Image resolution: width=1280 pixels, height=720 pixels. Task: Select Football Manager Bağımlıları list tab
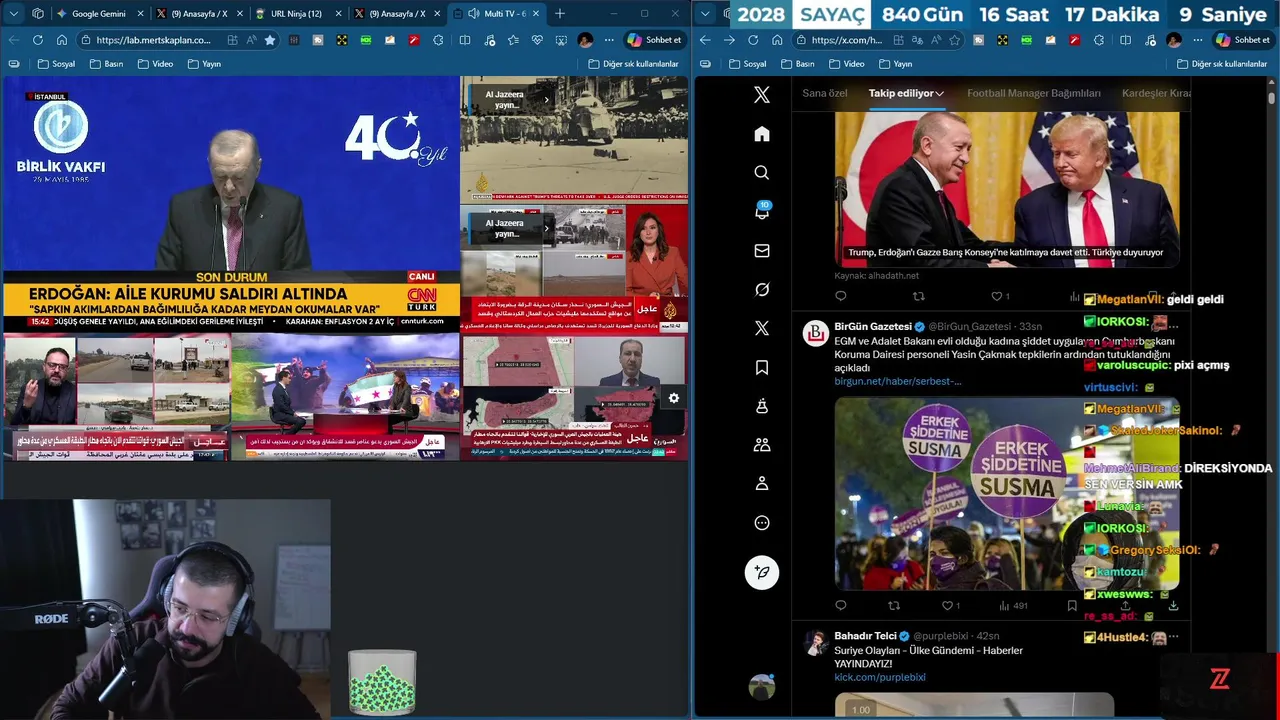[1033, 93]
